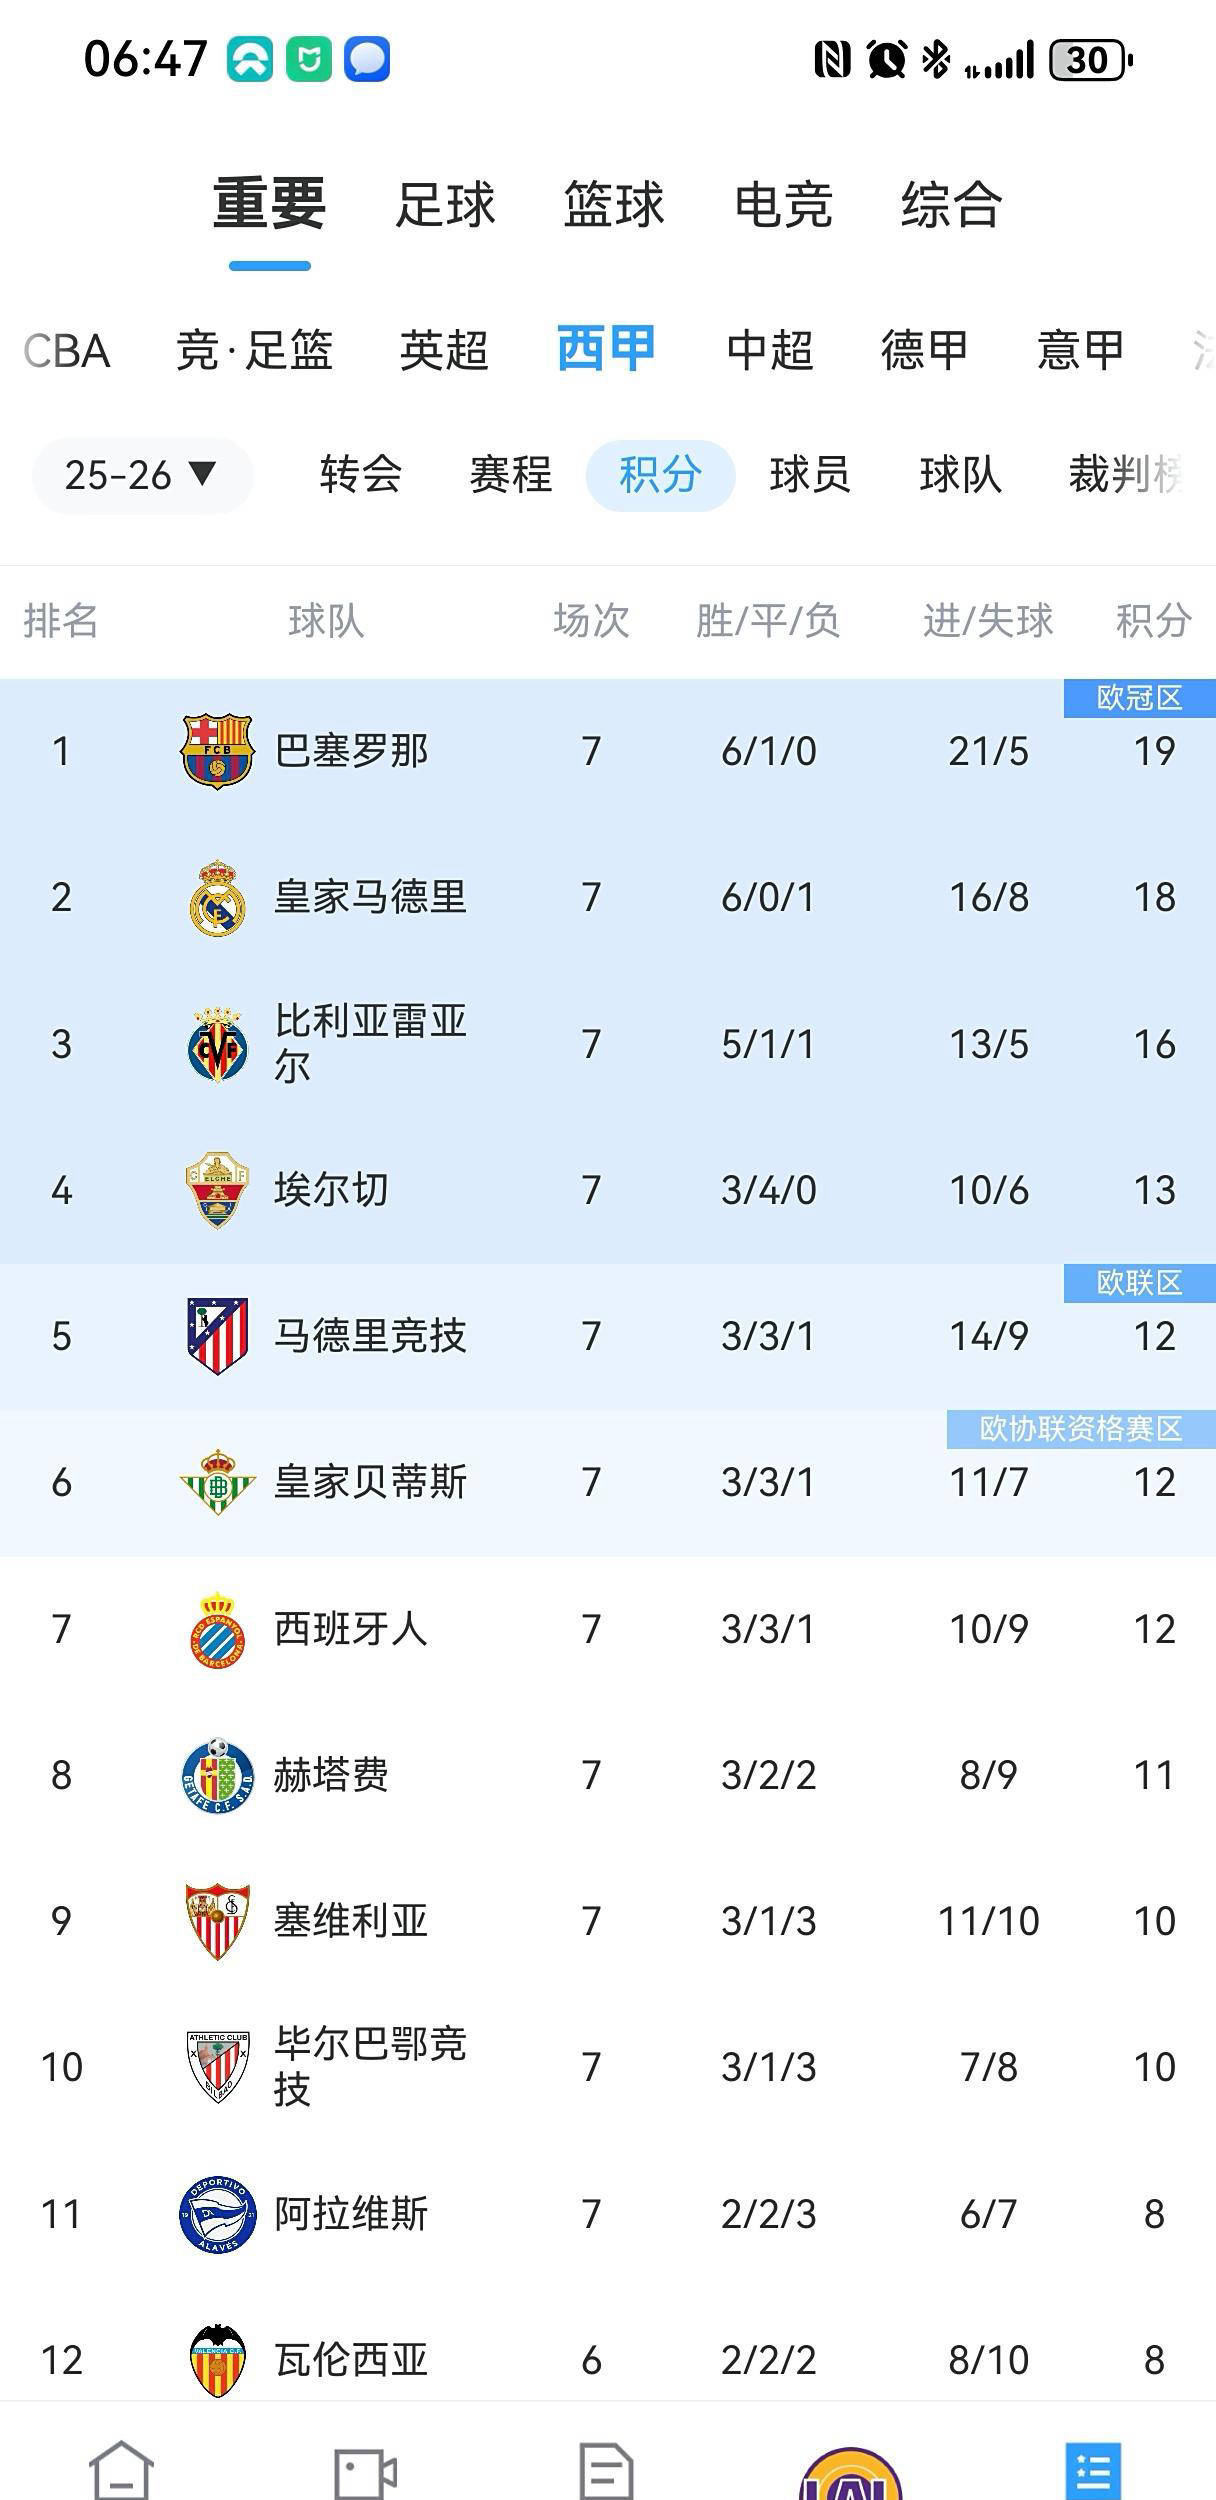This screenshot has height=2500, width=1216.
Task: Tap the Atlético Madrid club crest
Action: coord(218,1336)
